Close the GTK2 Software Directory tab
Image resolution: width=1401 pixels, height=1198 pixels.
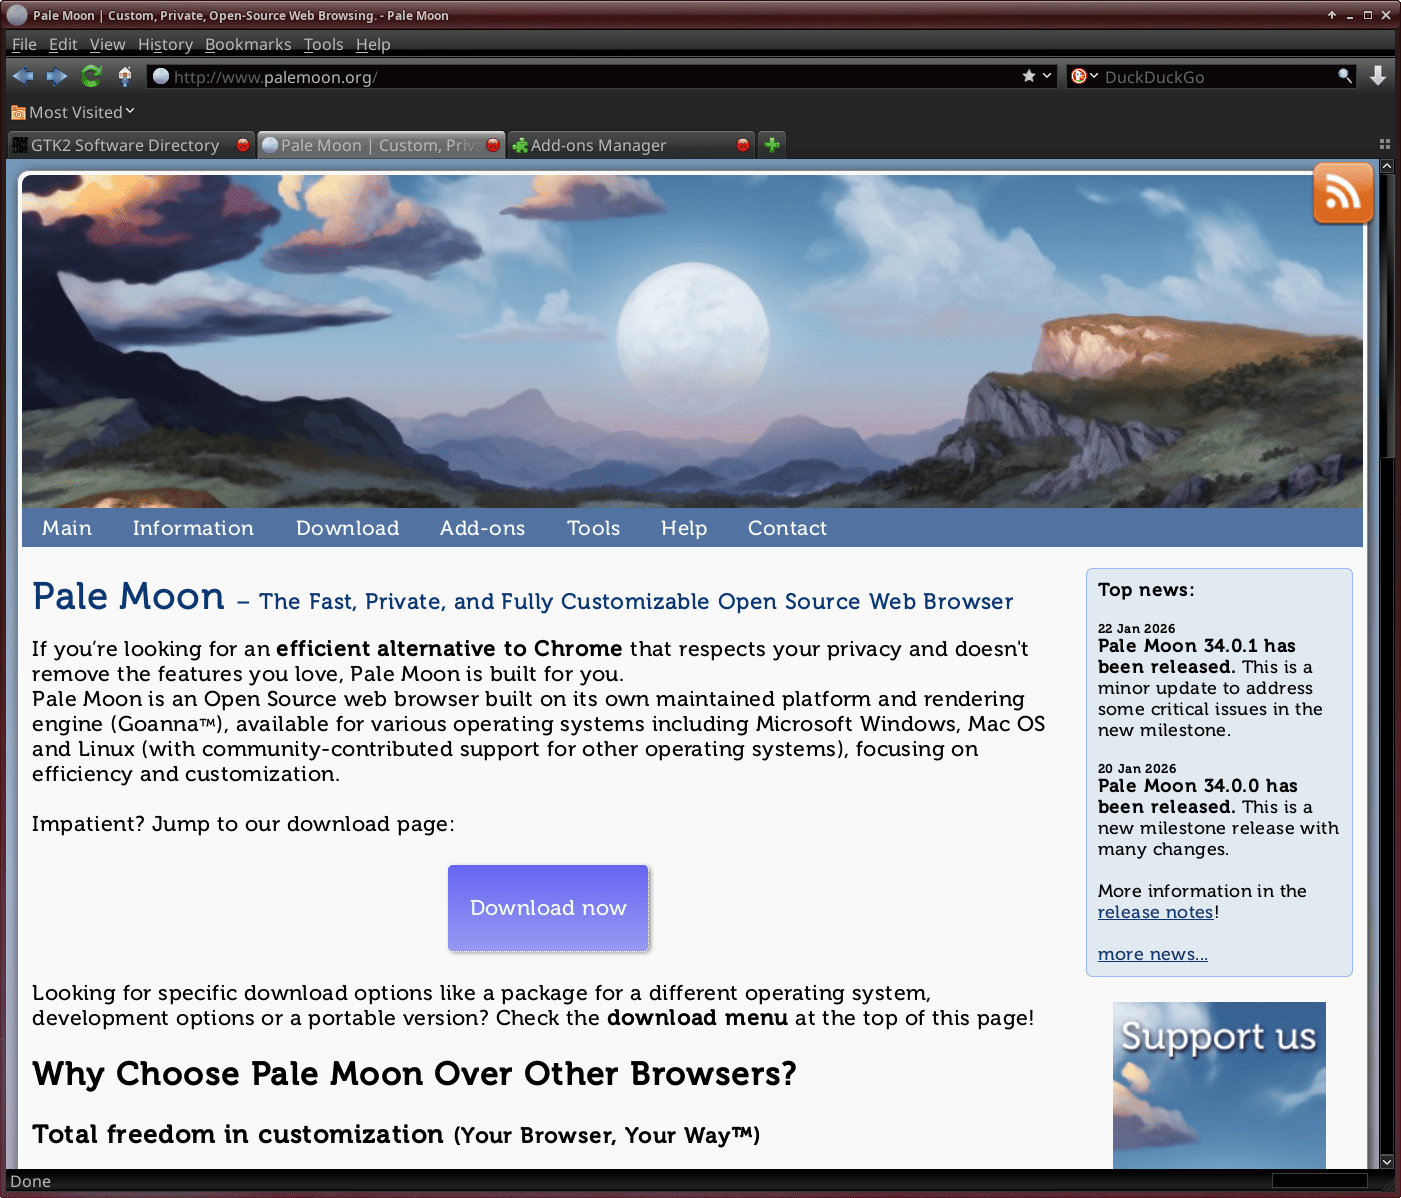click(243, 145)
